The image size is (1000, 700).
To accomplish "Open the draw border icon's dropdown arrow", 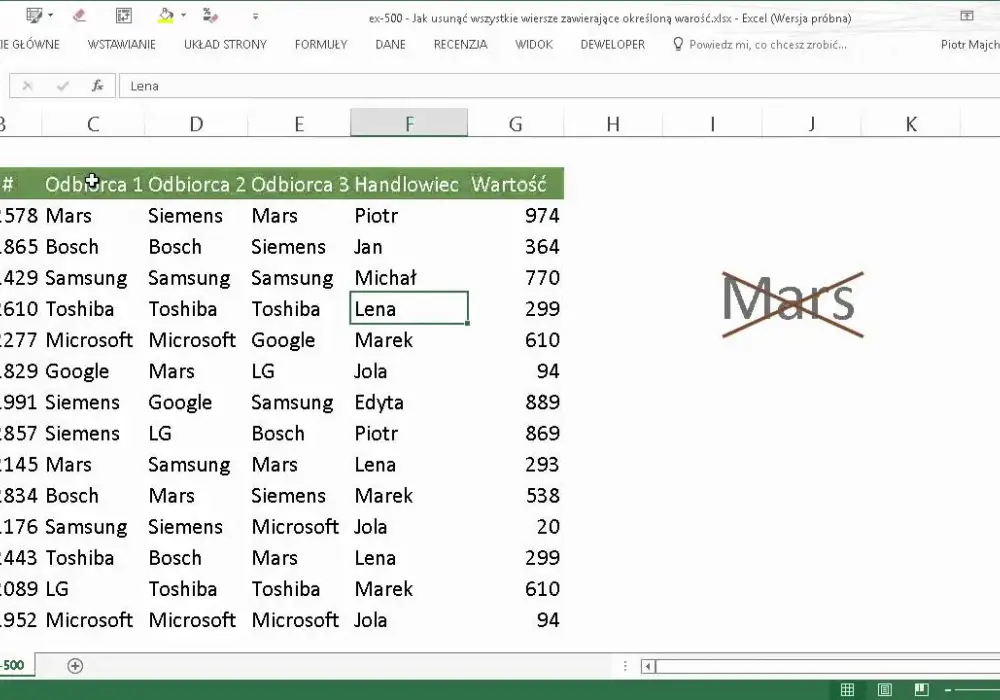I will tap(50, 15).
